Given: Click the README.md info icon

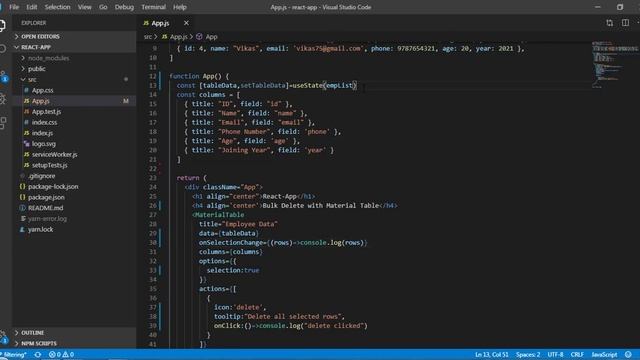Looking at the screenshot, I should pyautogui.click(x=22, y=208).
